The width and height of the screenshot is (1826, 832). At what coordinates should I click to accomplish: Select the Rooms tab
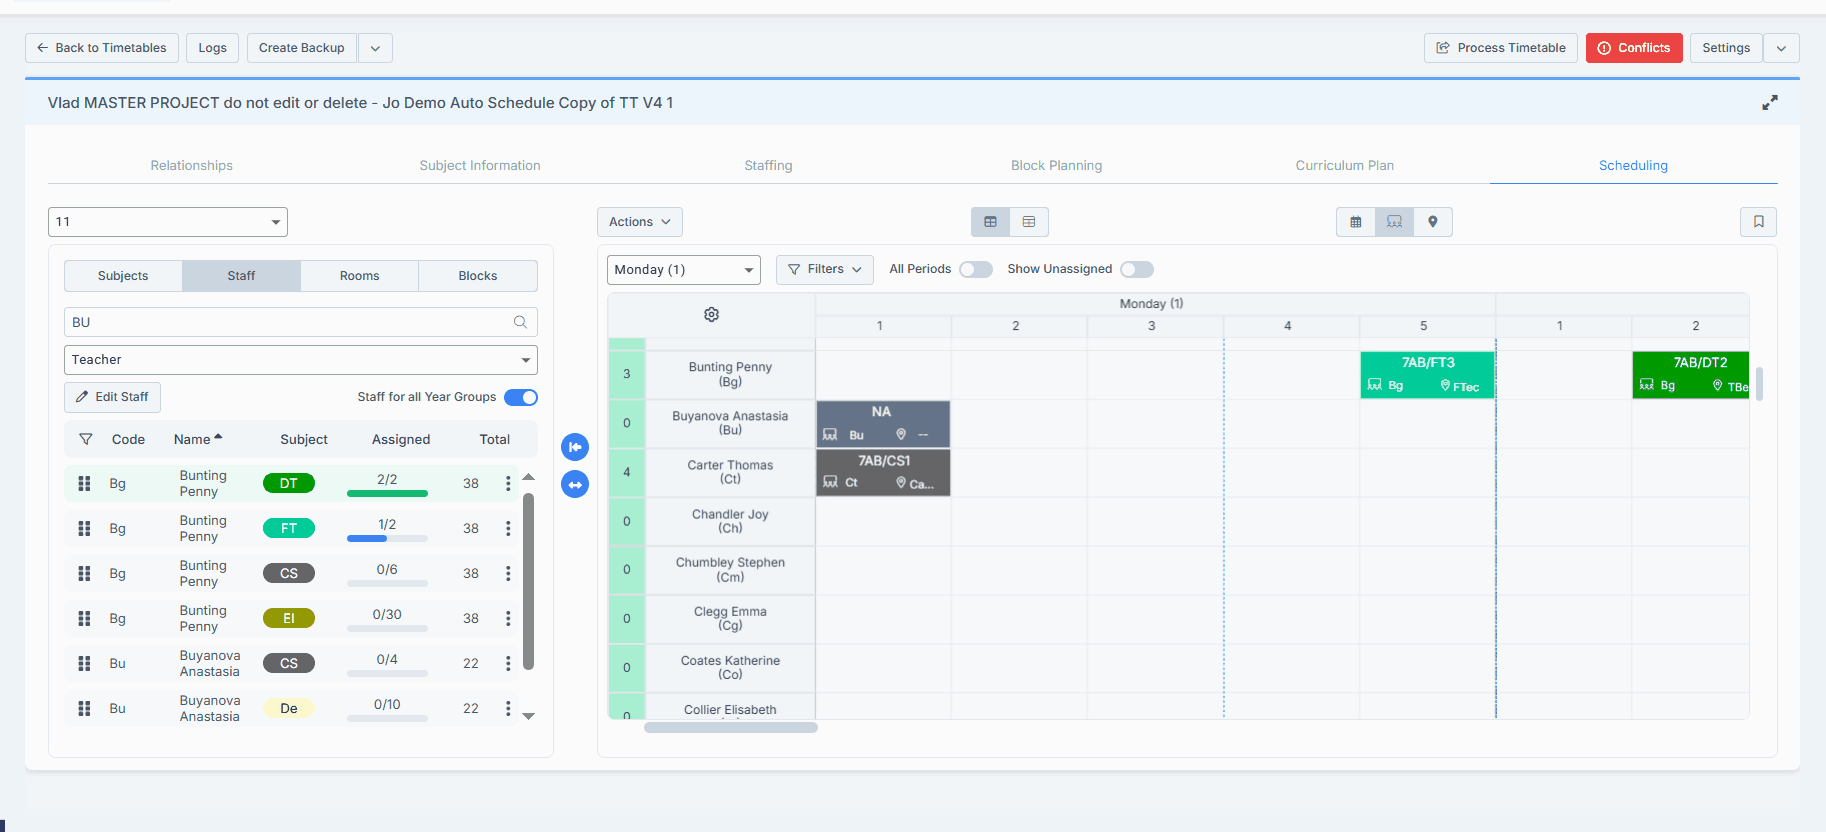pyautogui.click(x=359, y=276)
